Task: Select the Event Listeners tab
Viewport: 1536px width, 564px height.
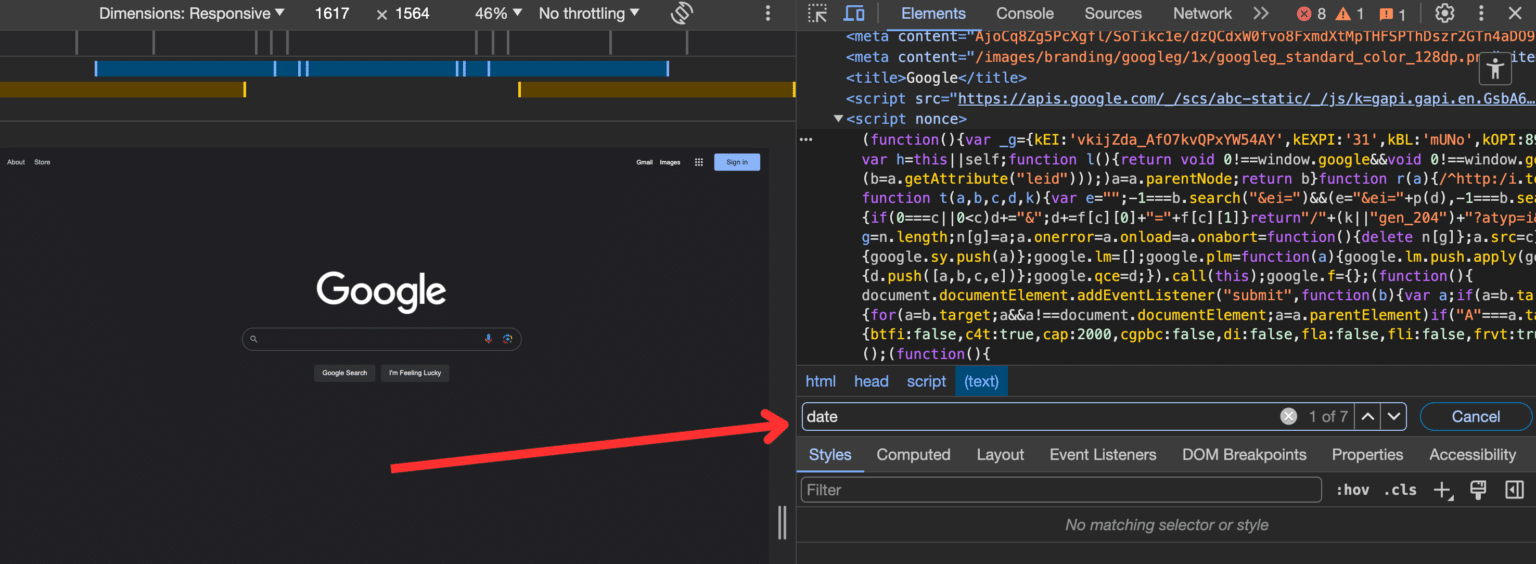Action: (1103, 455)
